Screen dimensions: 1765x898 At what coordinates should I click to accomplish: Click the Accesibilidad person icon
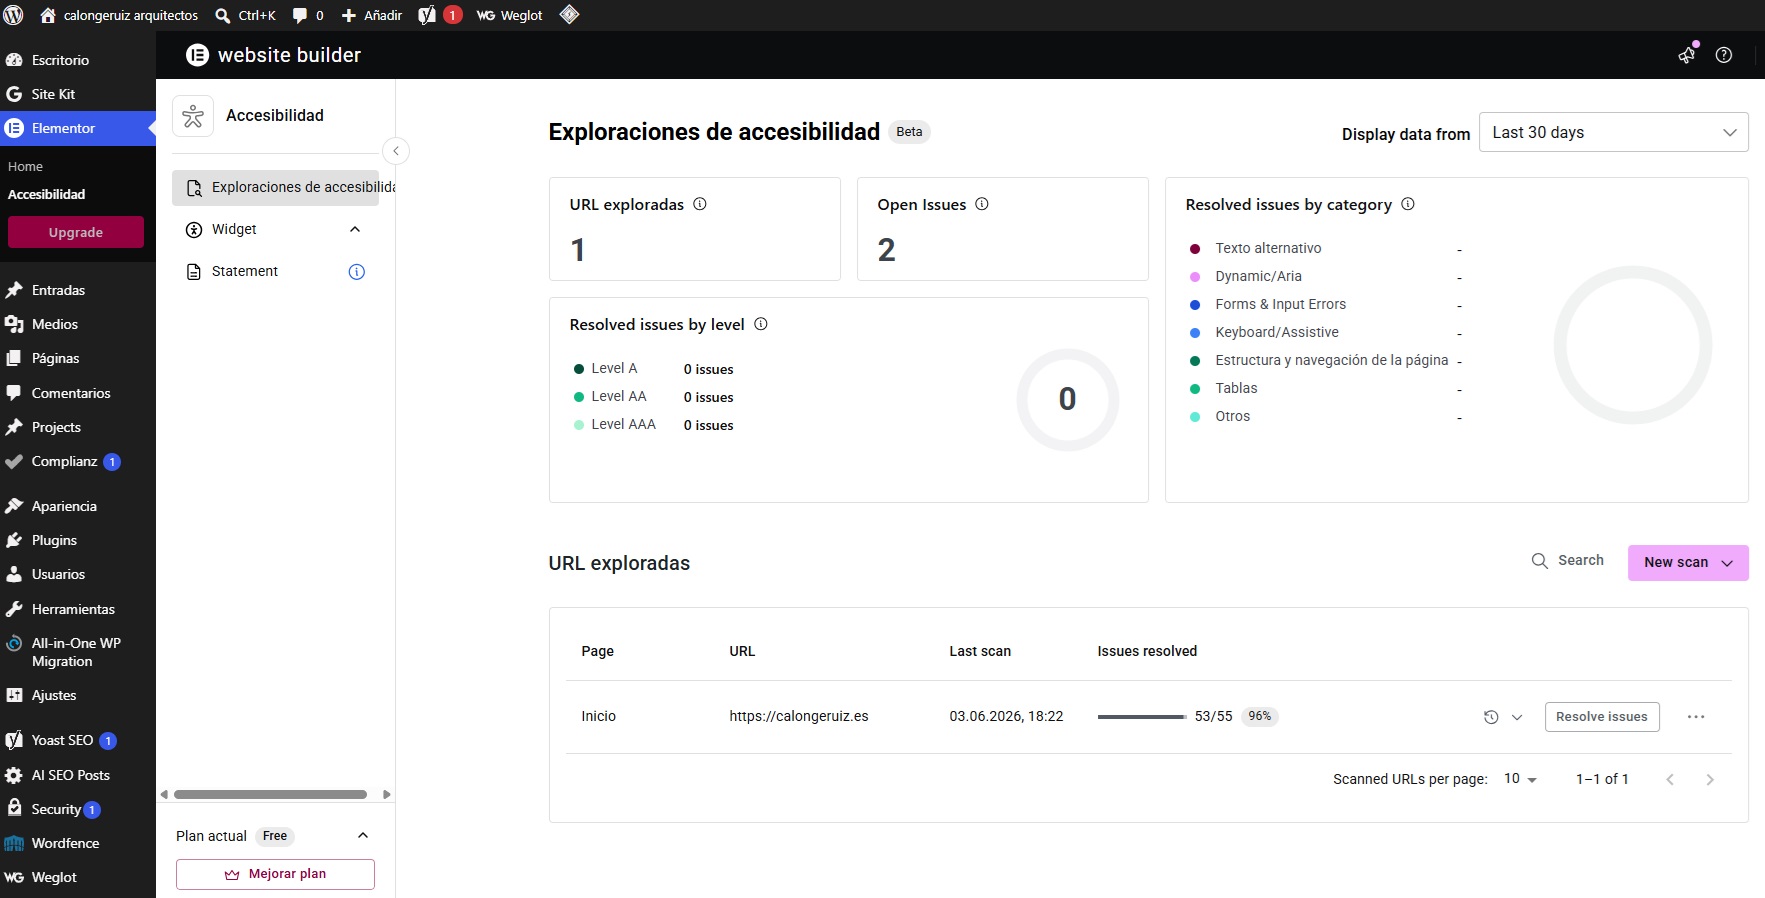coord(193,116)
